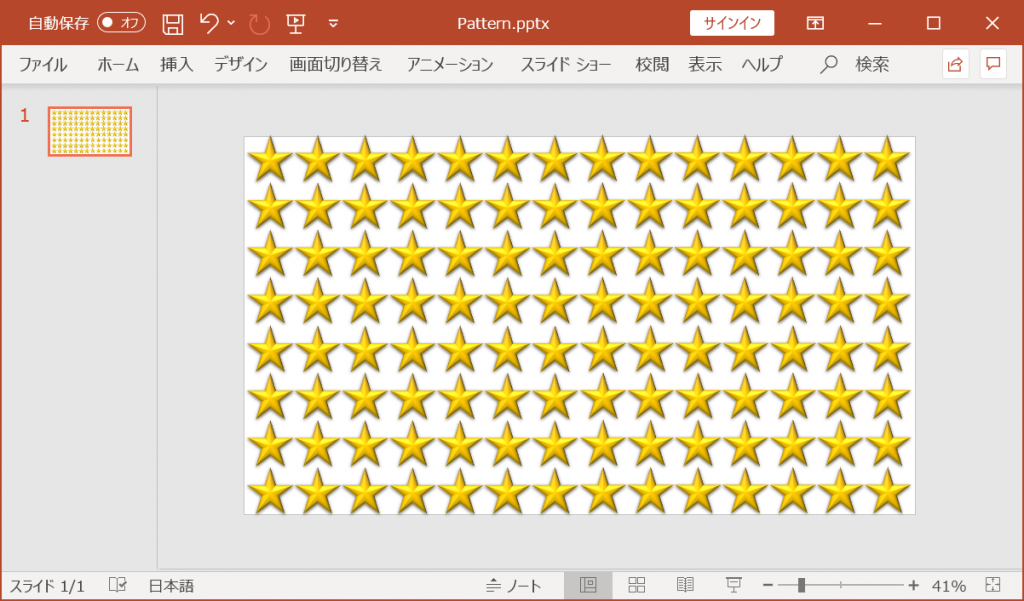This screenshot has height=601, width=1024.
Task: Open the 表示 tab
Action: 705,64
